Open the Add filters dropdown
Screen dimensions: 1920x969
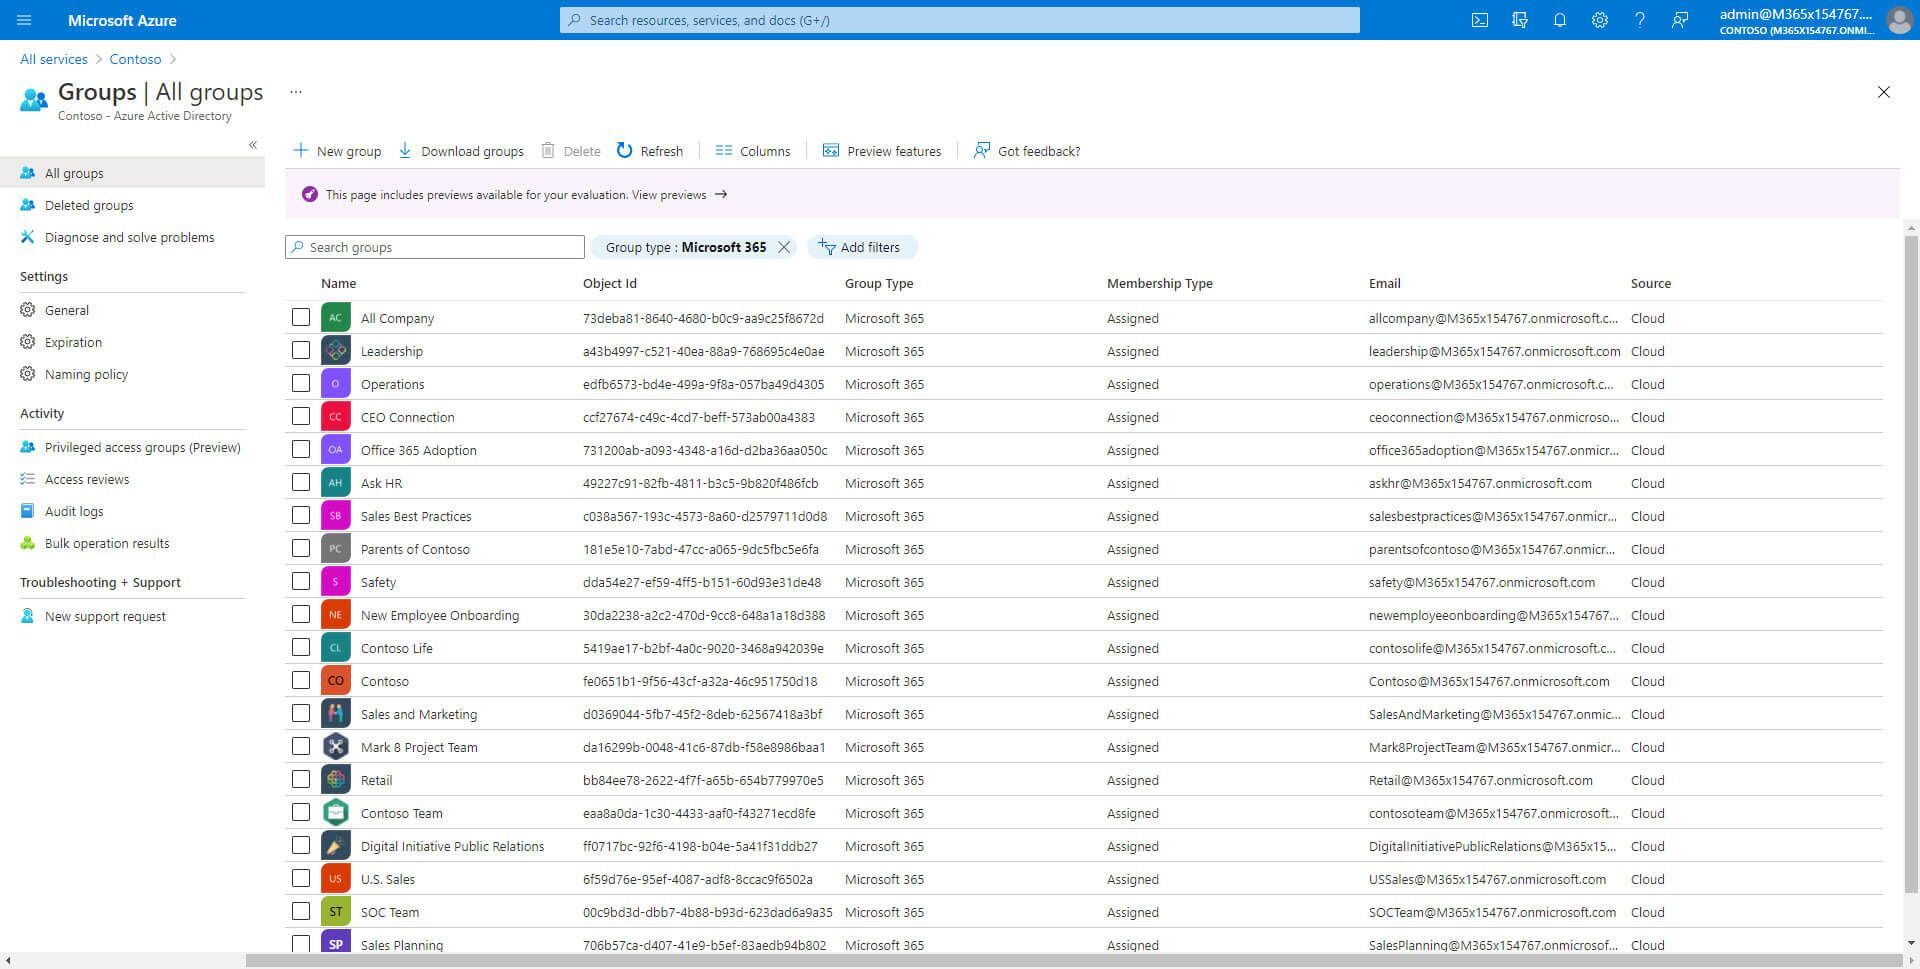point(860,247)
